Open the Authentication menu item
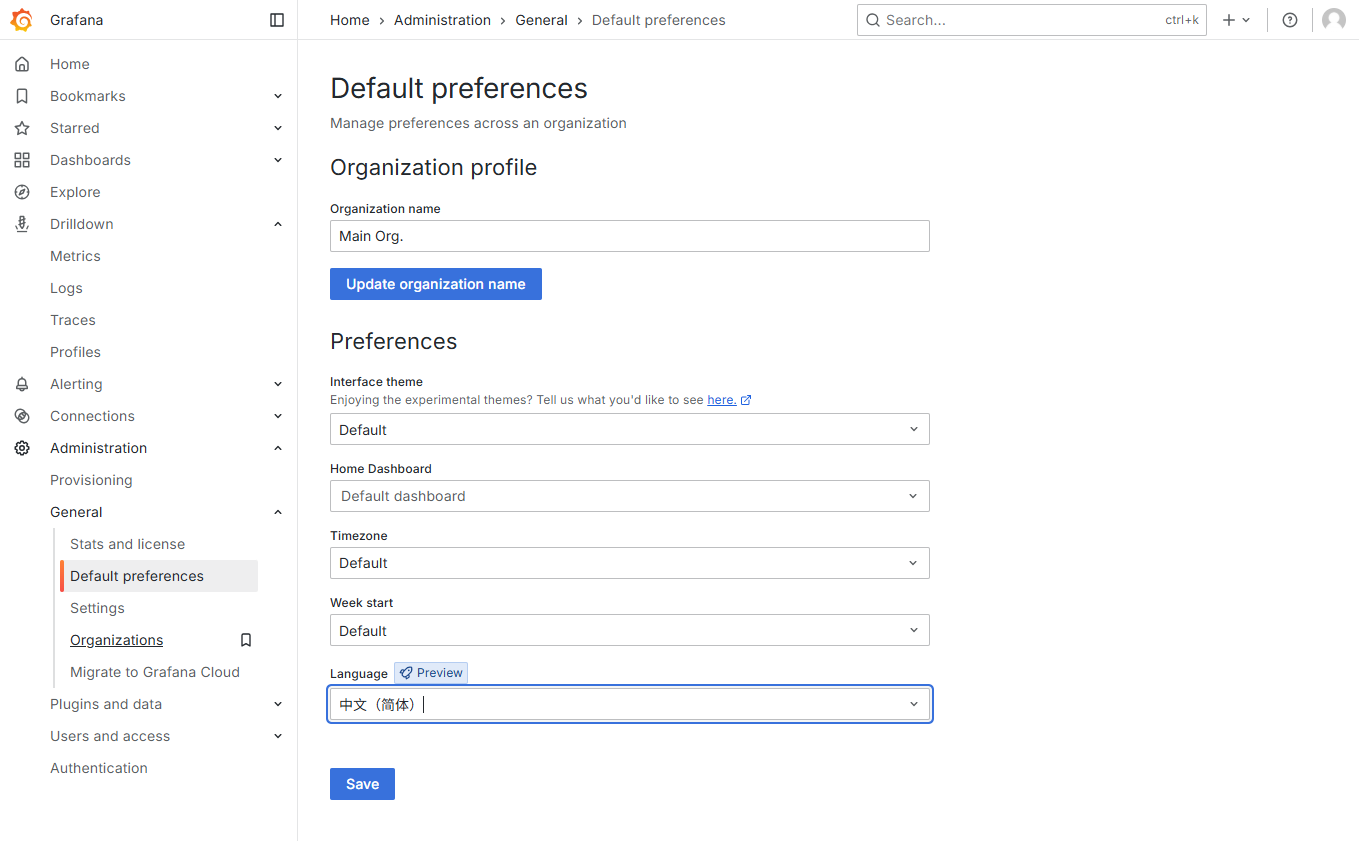The height and width of the screenshot is (841, 1359). pyautogui.click(x=99, y=768)
